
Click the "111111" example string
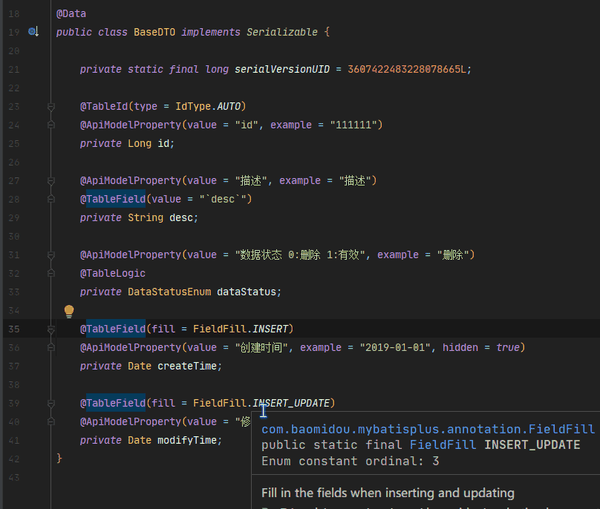pyautogui.click(x=354, y=125)
